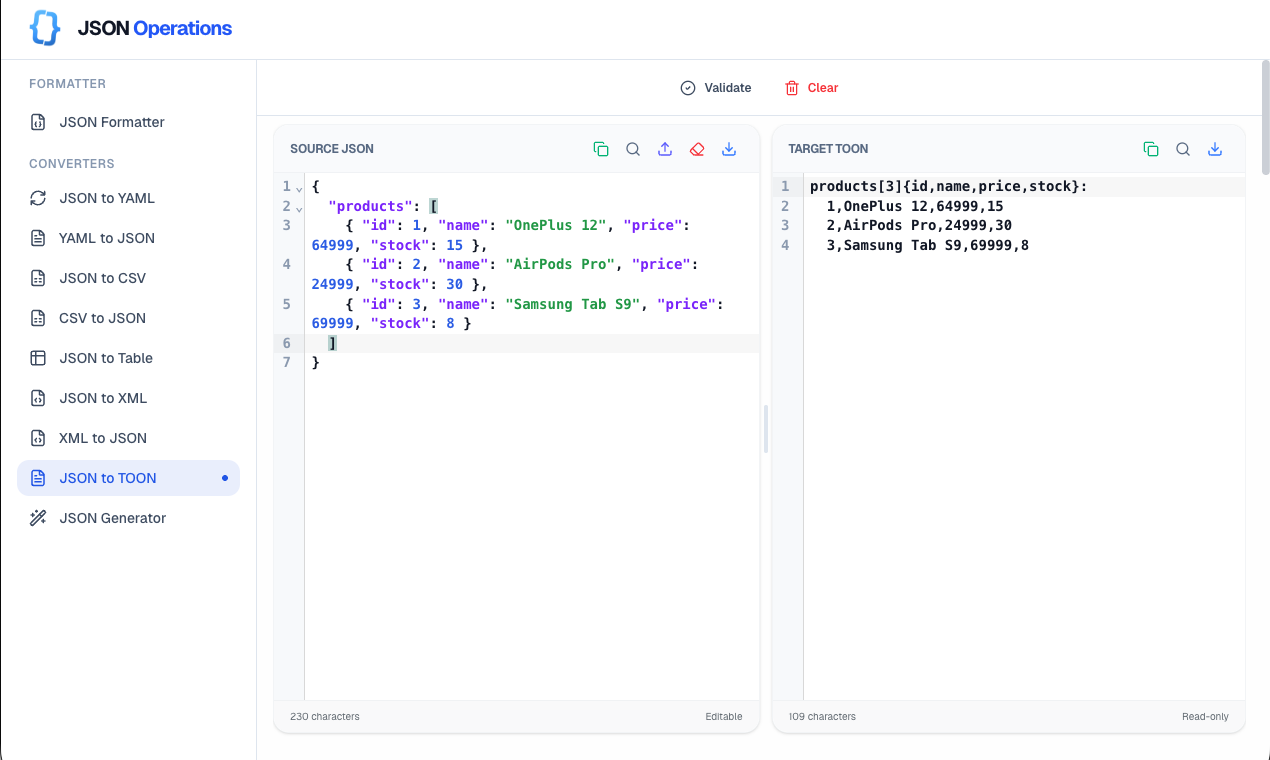Switch to the CSV to JSON tool
Viewport: 1270px width, 760px height.
[101, 318]
